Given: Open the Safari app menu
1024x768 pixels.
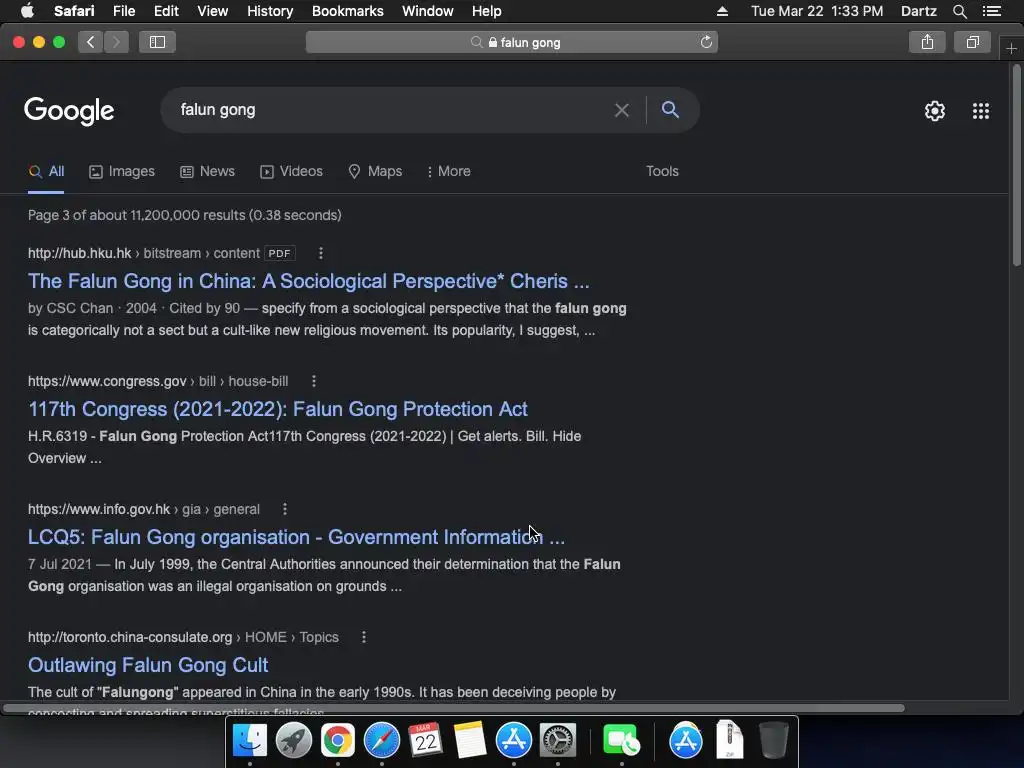Looking at the screenshot, I should (x=74, y=11).
